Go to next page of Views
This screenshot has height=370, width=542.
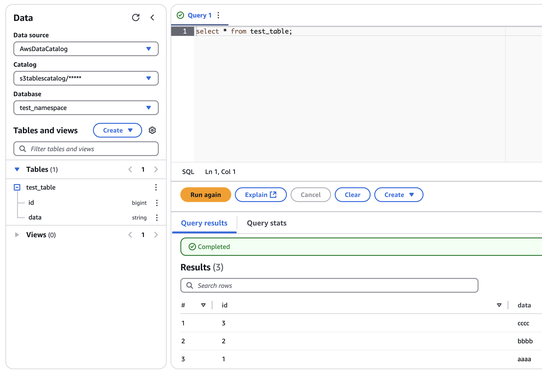(156, 235)
